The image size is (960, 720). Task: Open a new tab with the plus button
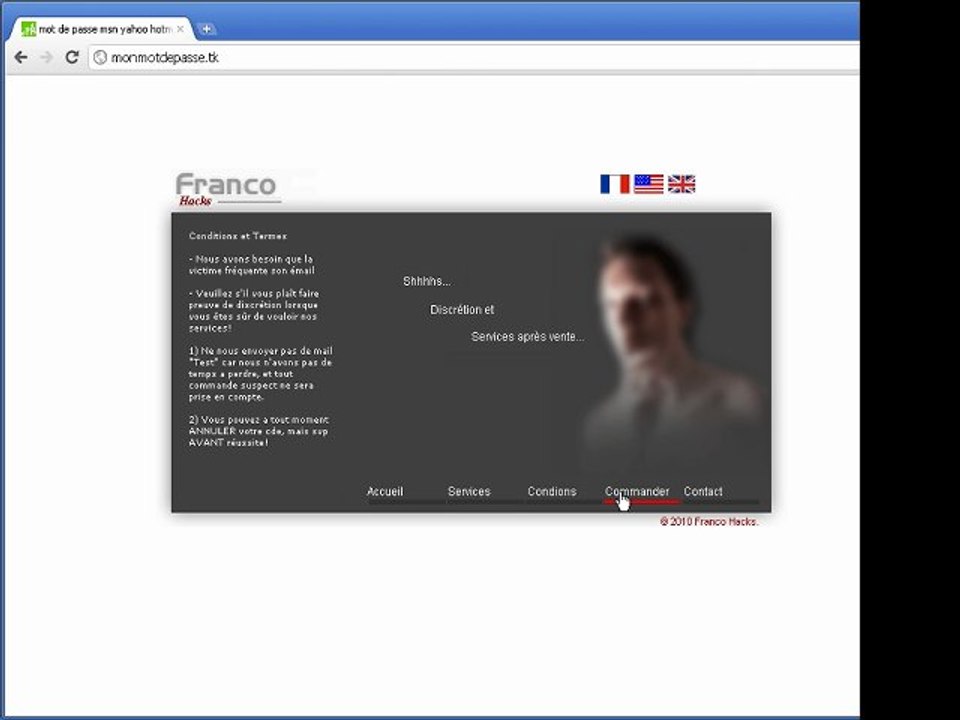point(207,29)
